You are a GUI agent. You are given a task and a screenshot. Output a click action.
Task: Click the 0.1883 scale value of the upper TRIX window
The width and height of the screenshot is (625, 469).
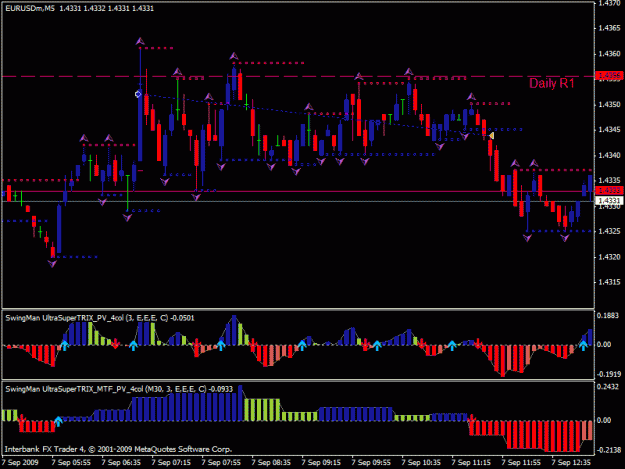[609, 316]
